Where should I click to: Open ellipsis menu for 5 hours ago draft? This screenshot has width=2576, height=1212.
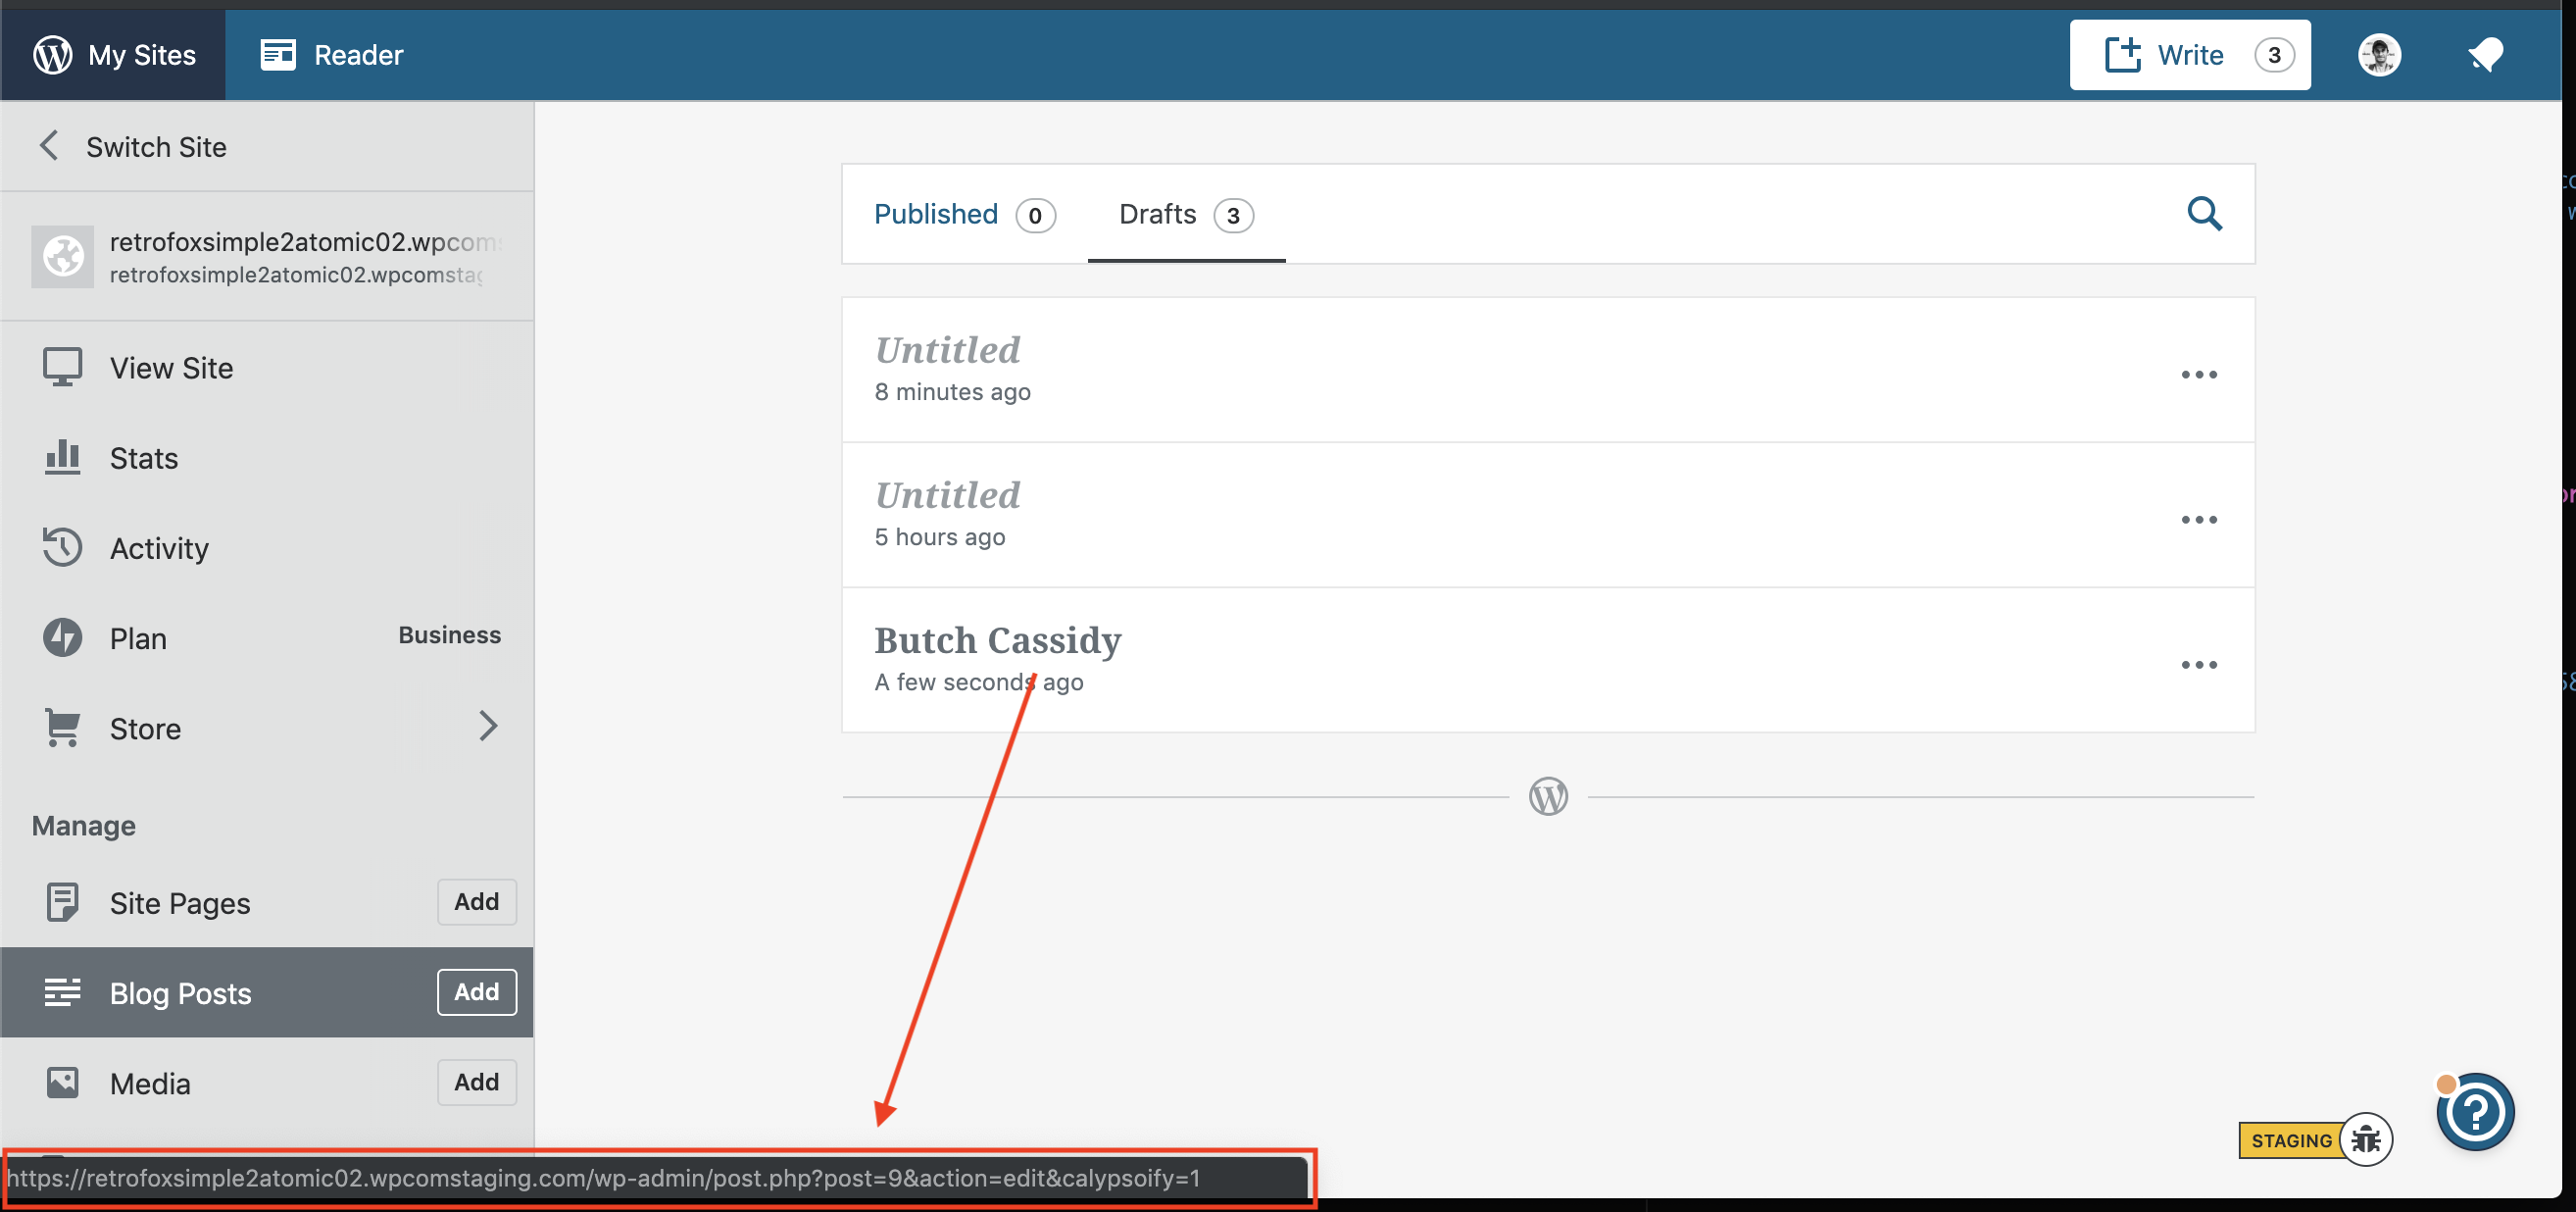coord(2198,520)
